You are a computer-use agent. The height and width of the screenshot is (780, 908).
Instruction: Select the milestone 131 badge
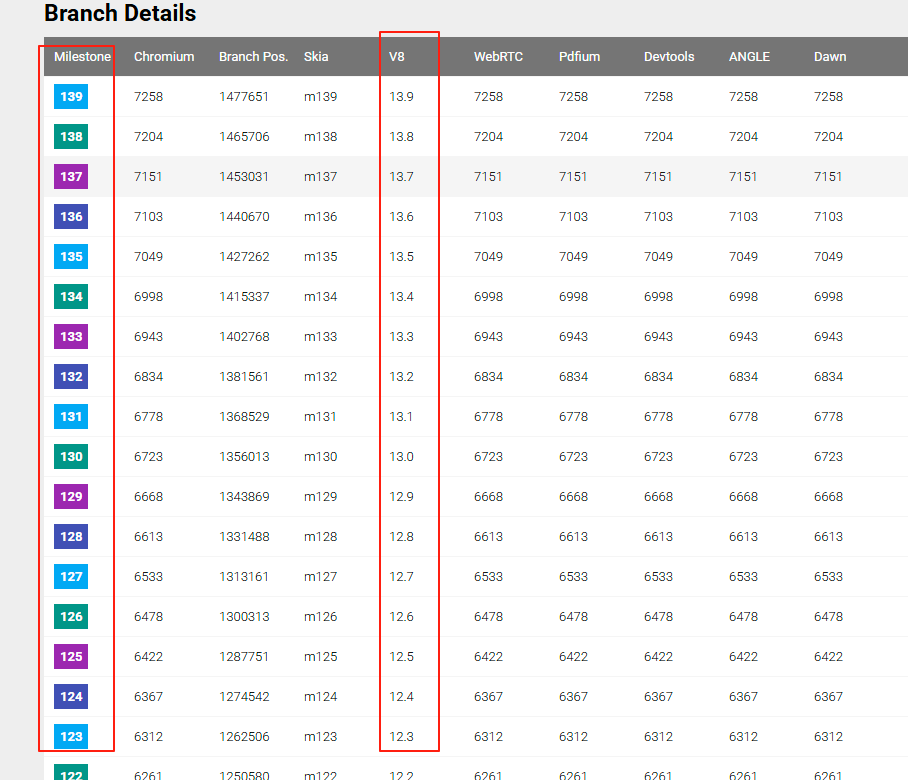[x=71, y=417]
